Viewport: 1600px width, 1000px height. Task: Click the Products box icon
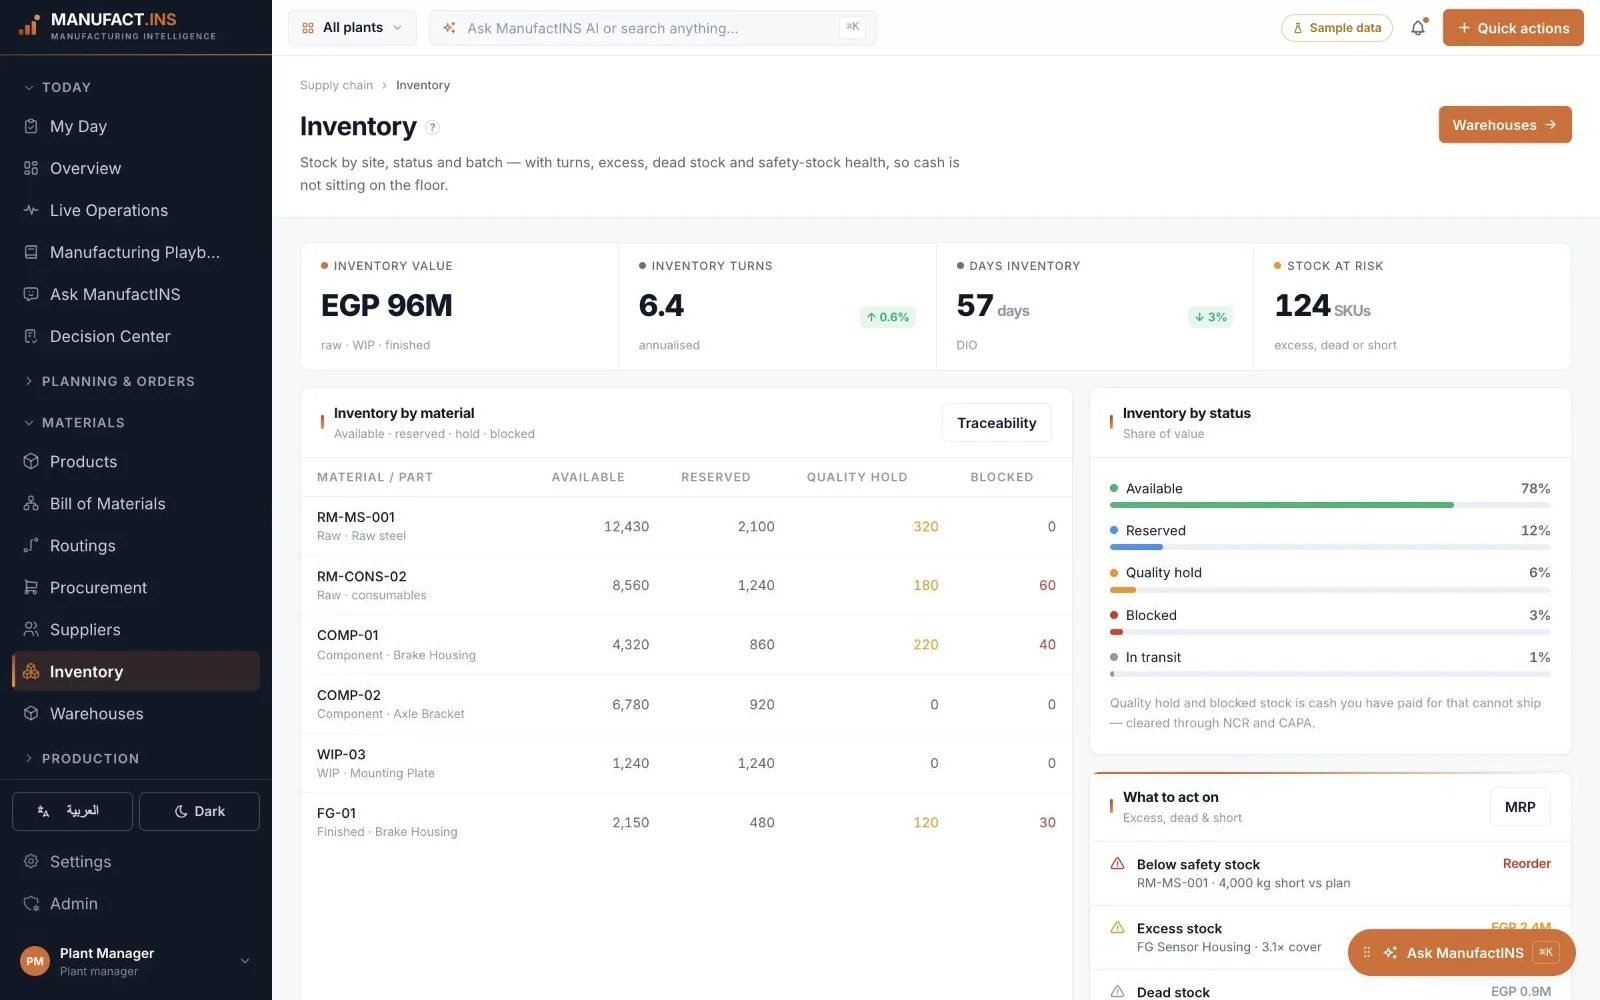(31, 462)
